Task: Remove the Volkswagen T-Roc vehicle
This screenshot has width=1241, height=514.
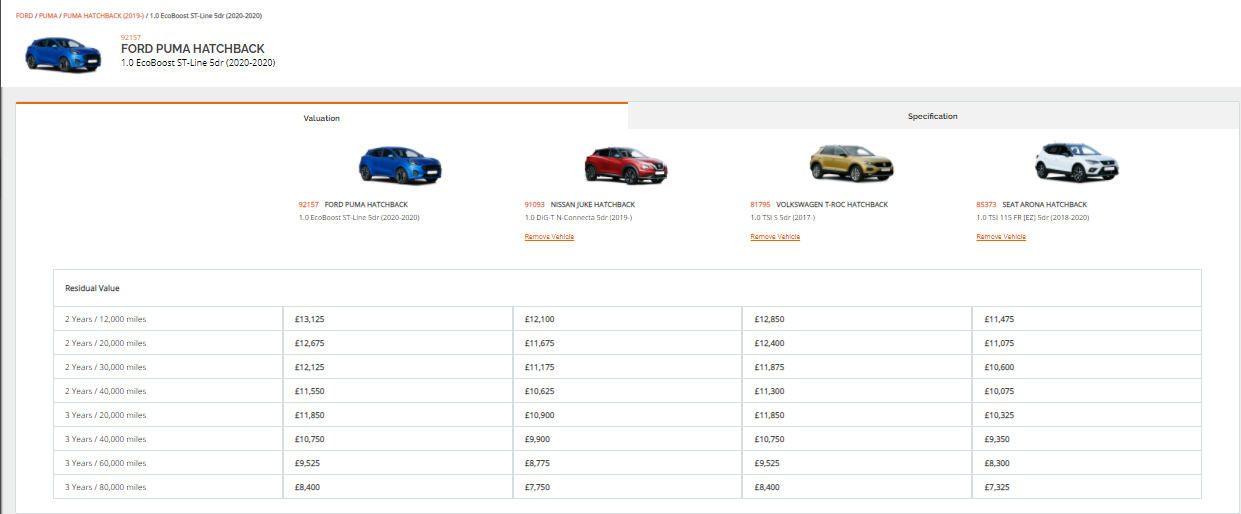Action: (775, 237)
